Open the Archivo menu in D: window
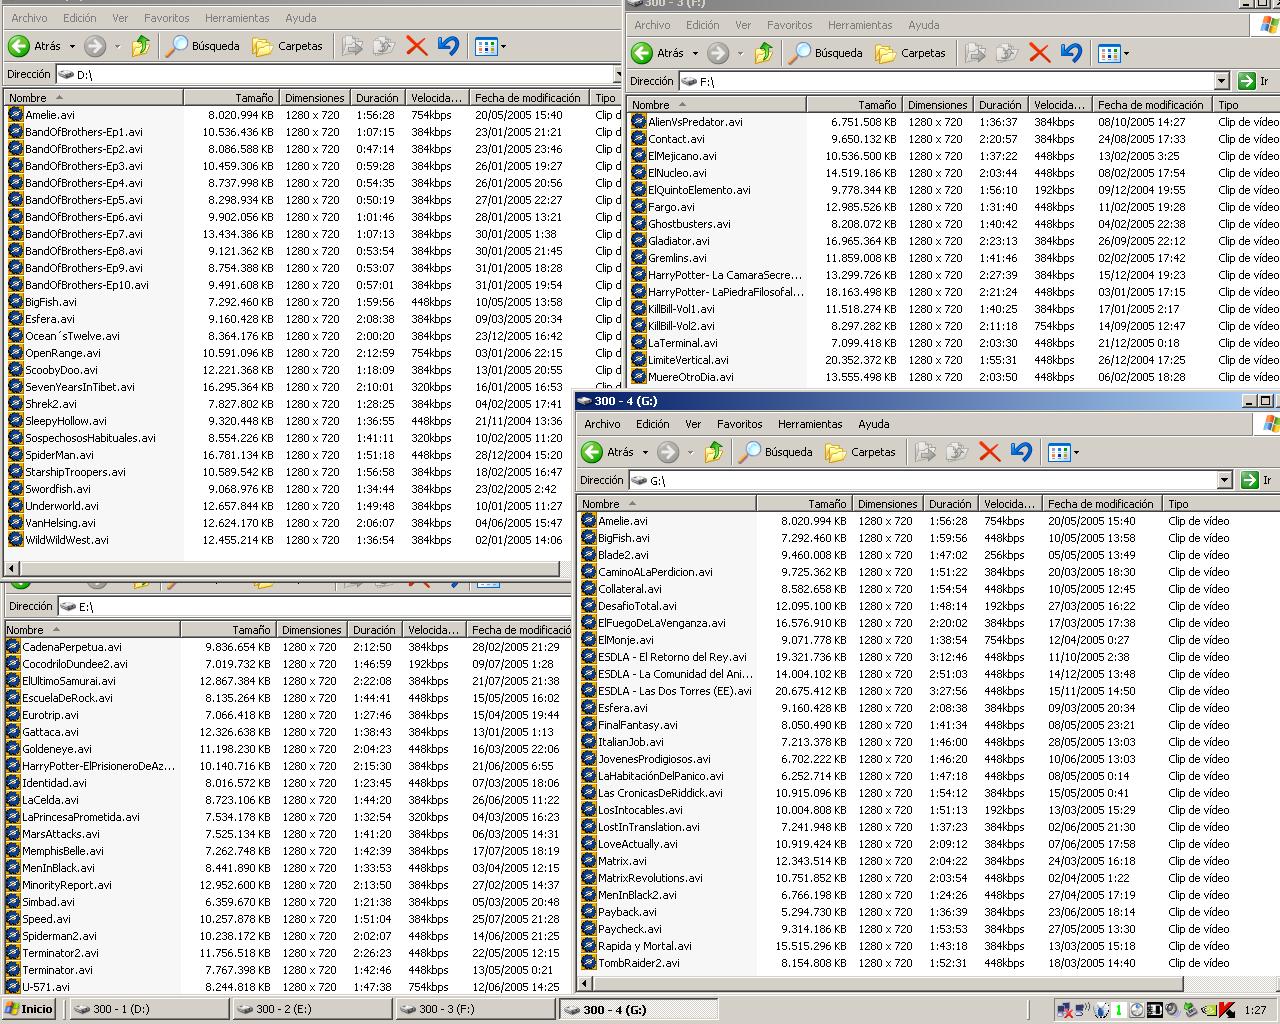This screenshot has width=1280, height=1024. pos(29,18)
